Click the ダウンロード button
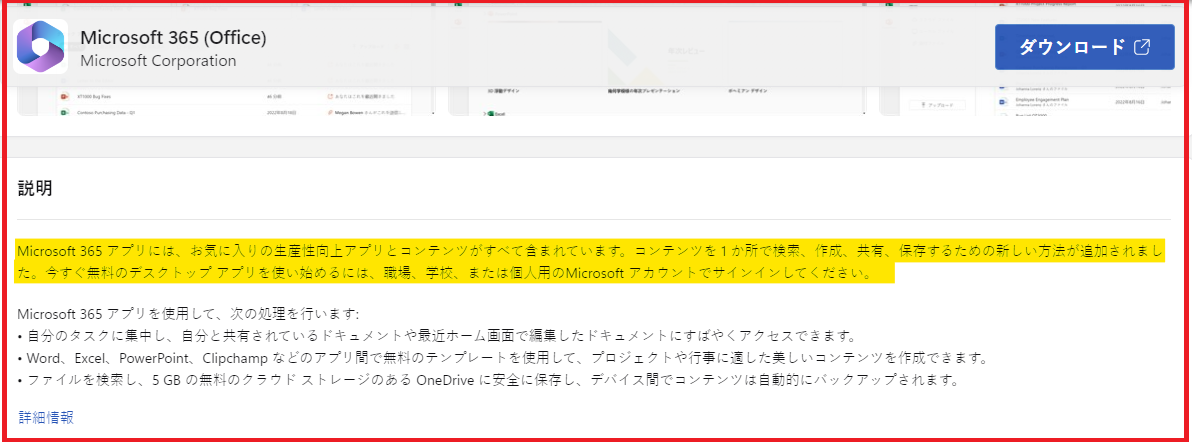 tap(1085, 47)
